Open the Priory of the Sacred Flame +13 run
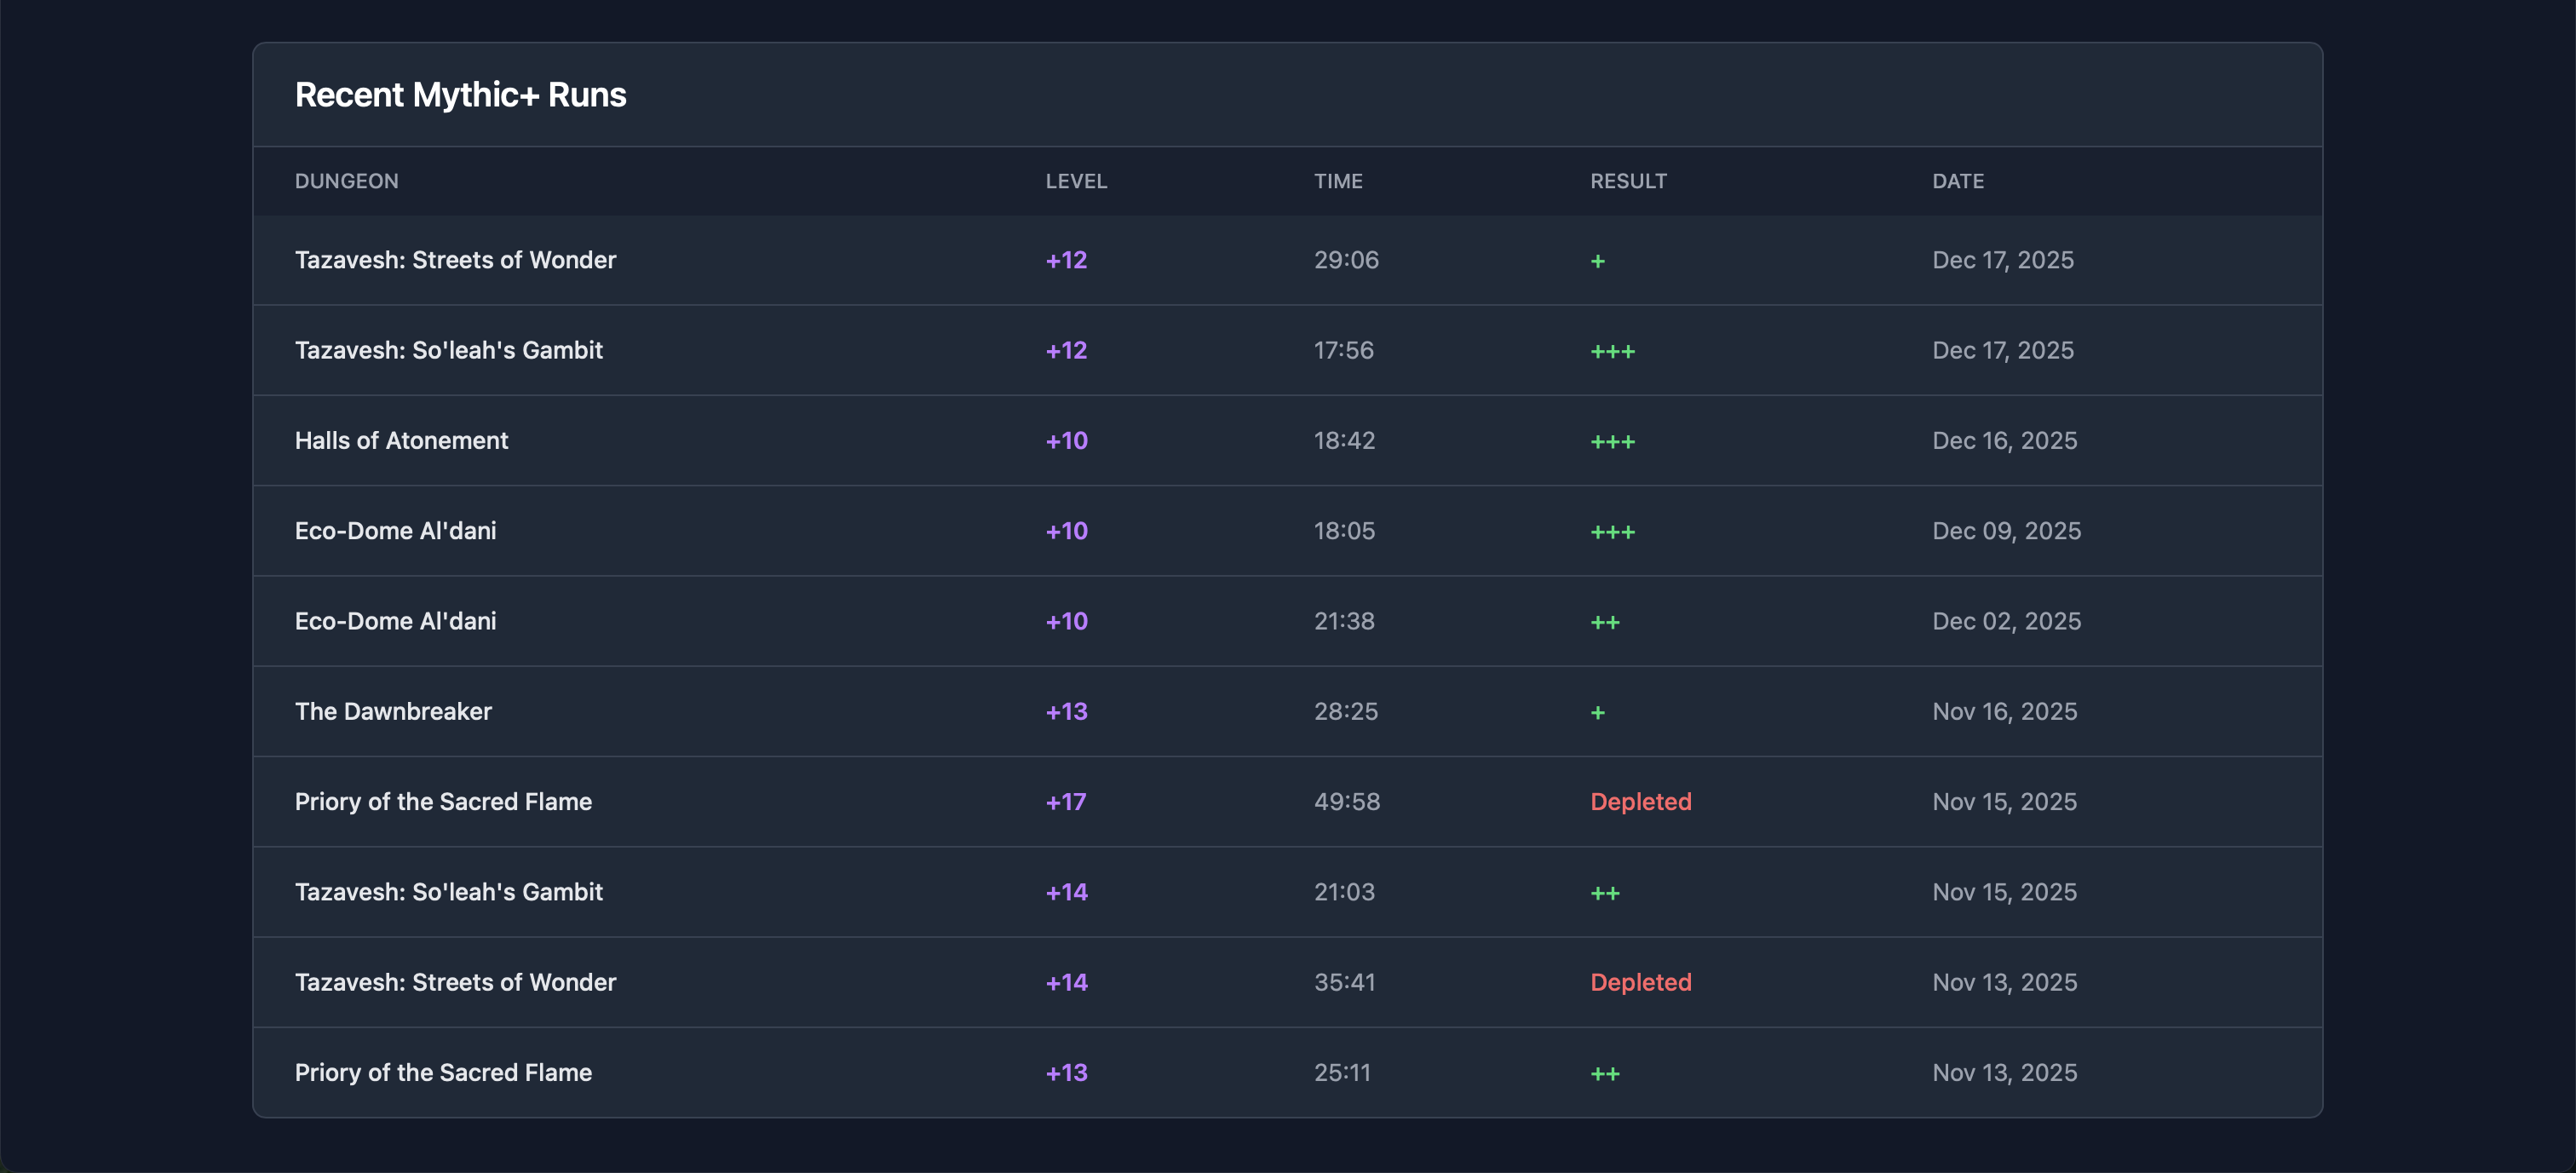 (443, 1072)
